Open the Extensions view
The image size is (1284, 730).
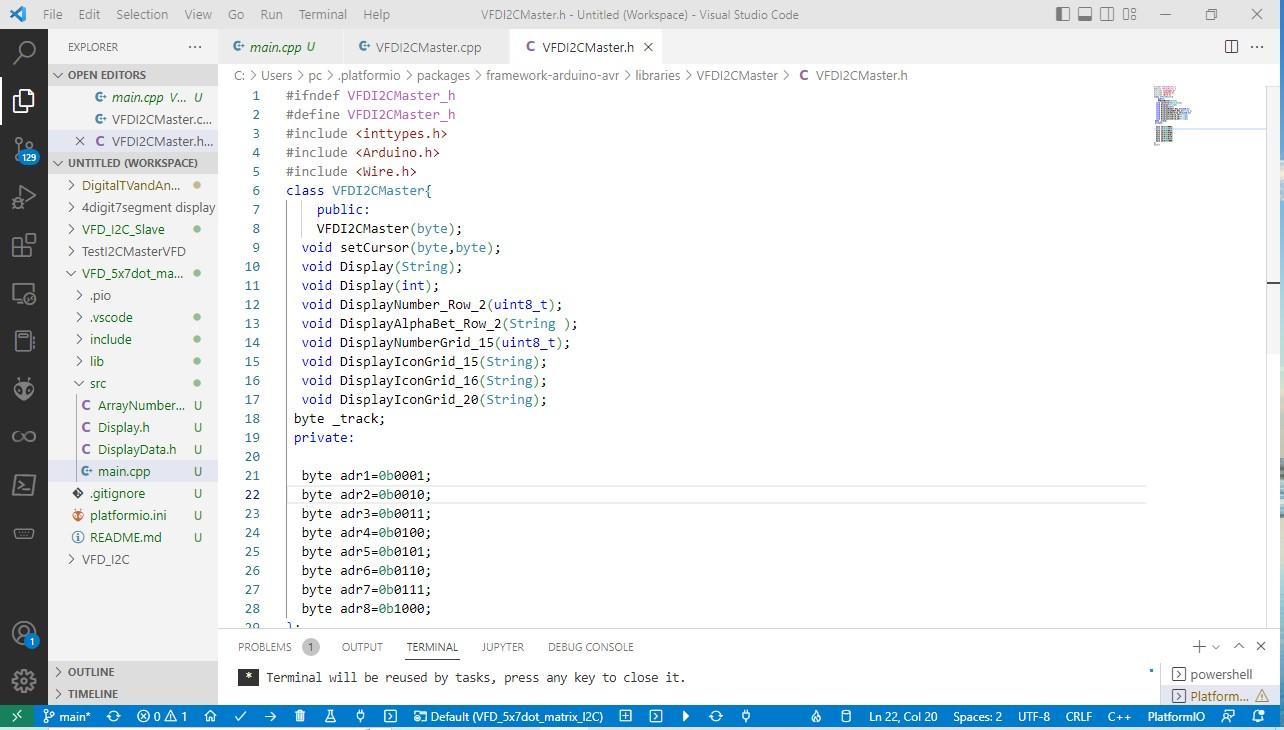pyautogui.click(x=24, y=245)
